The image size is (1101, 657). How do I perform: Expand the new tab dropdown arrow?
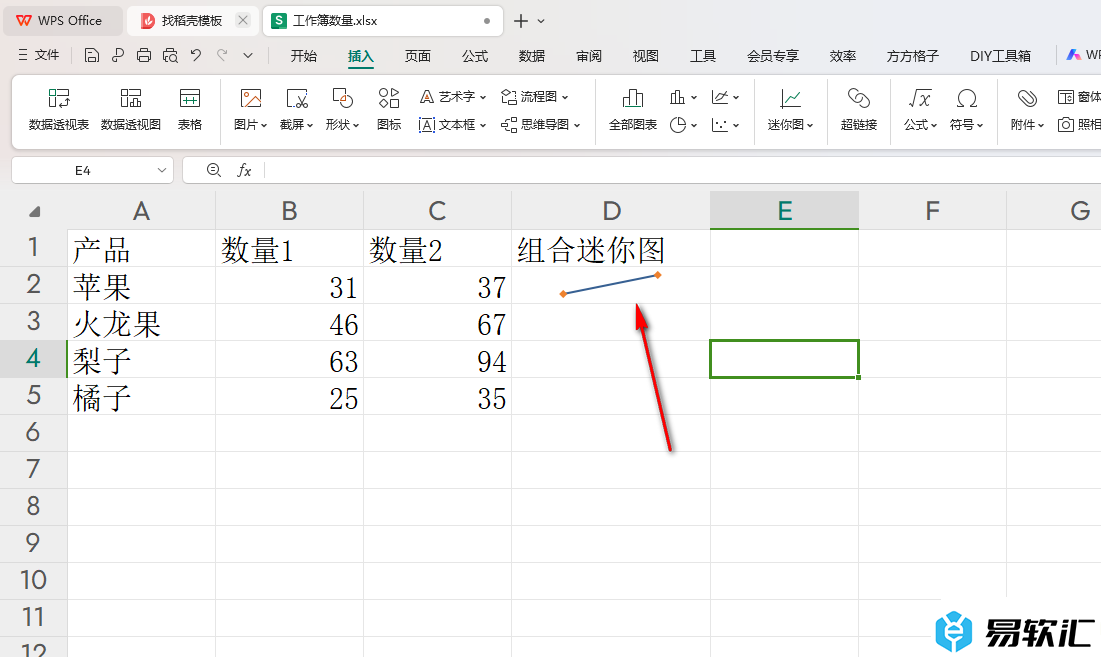(x=541, y=21)
